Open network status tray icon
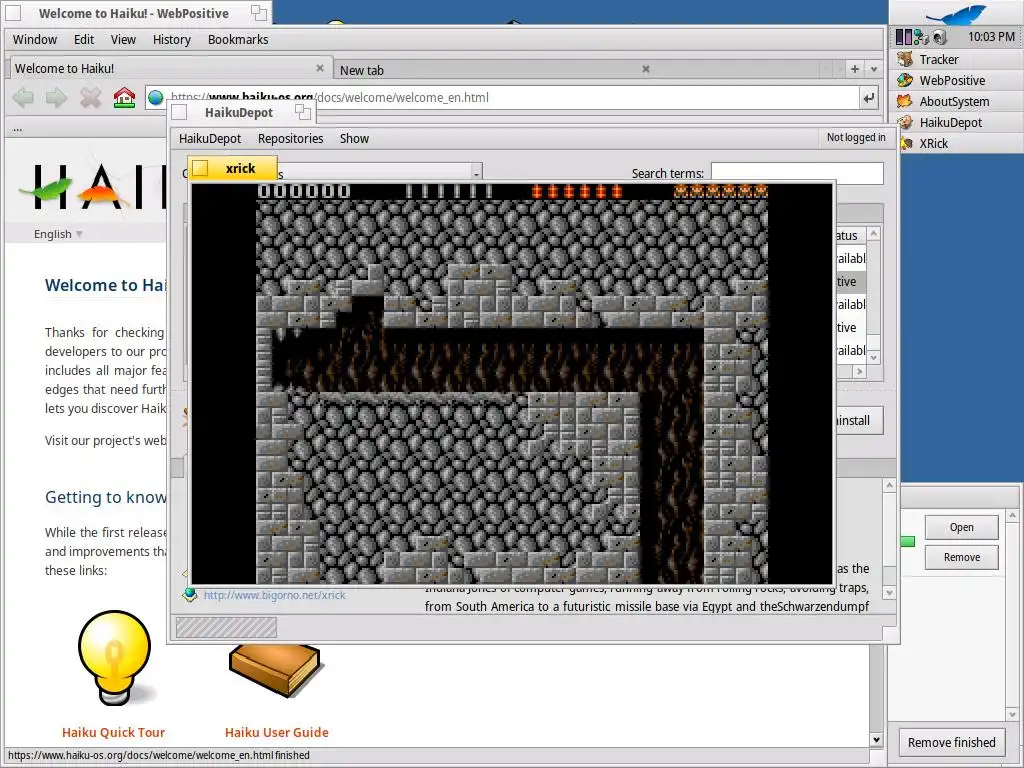1024x768 pixels. coord(921,37)
